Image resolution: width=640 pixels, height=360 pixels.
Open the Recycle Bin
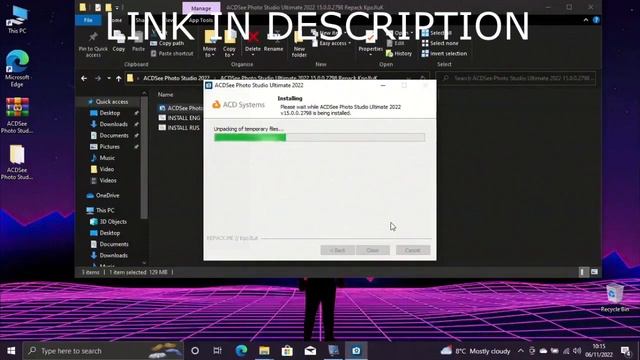pos(615,298)
